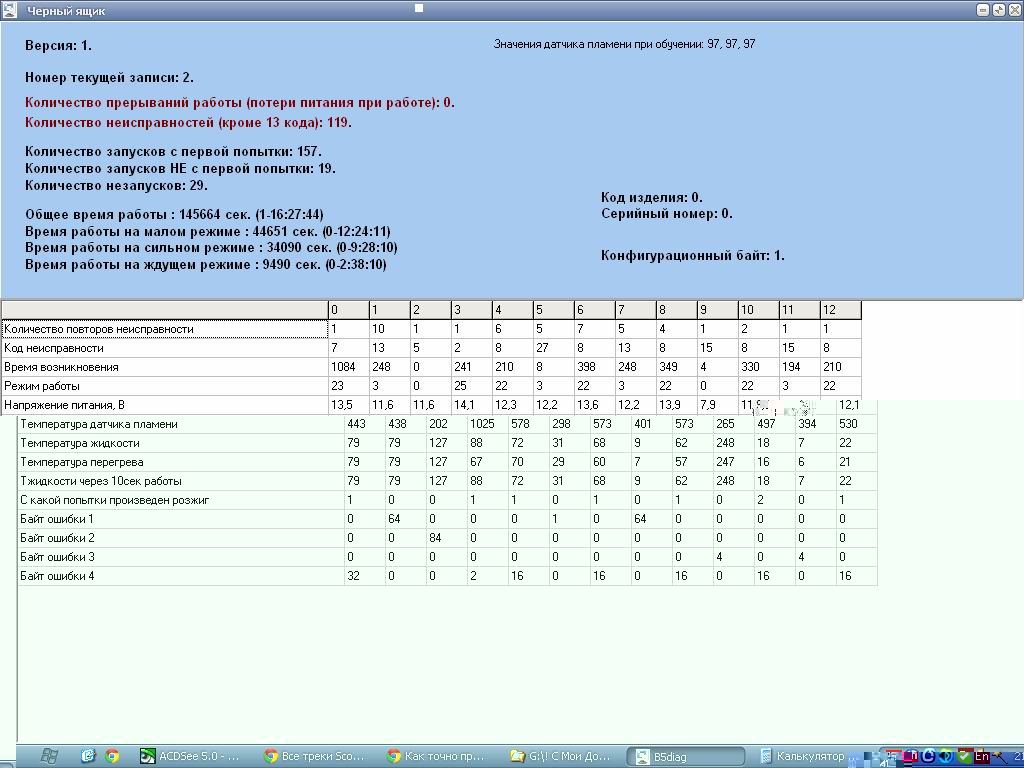Screen dimensions: 1024x768
Task: Click the 'Байт ошибки 1' row label
Action: pyautogui.click(x=181, y=519)
